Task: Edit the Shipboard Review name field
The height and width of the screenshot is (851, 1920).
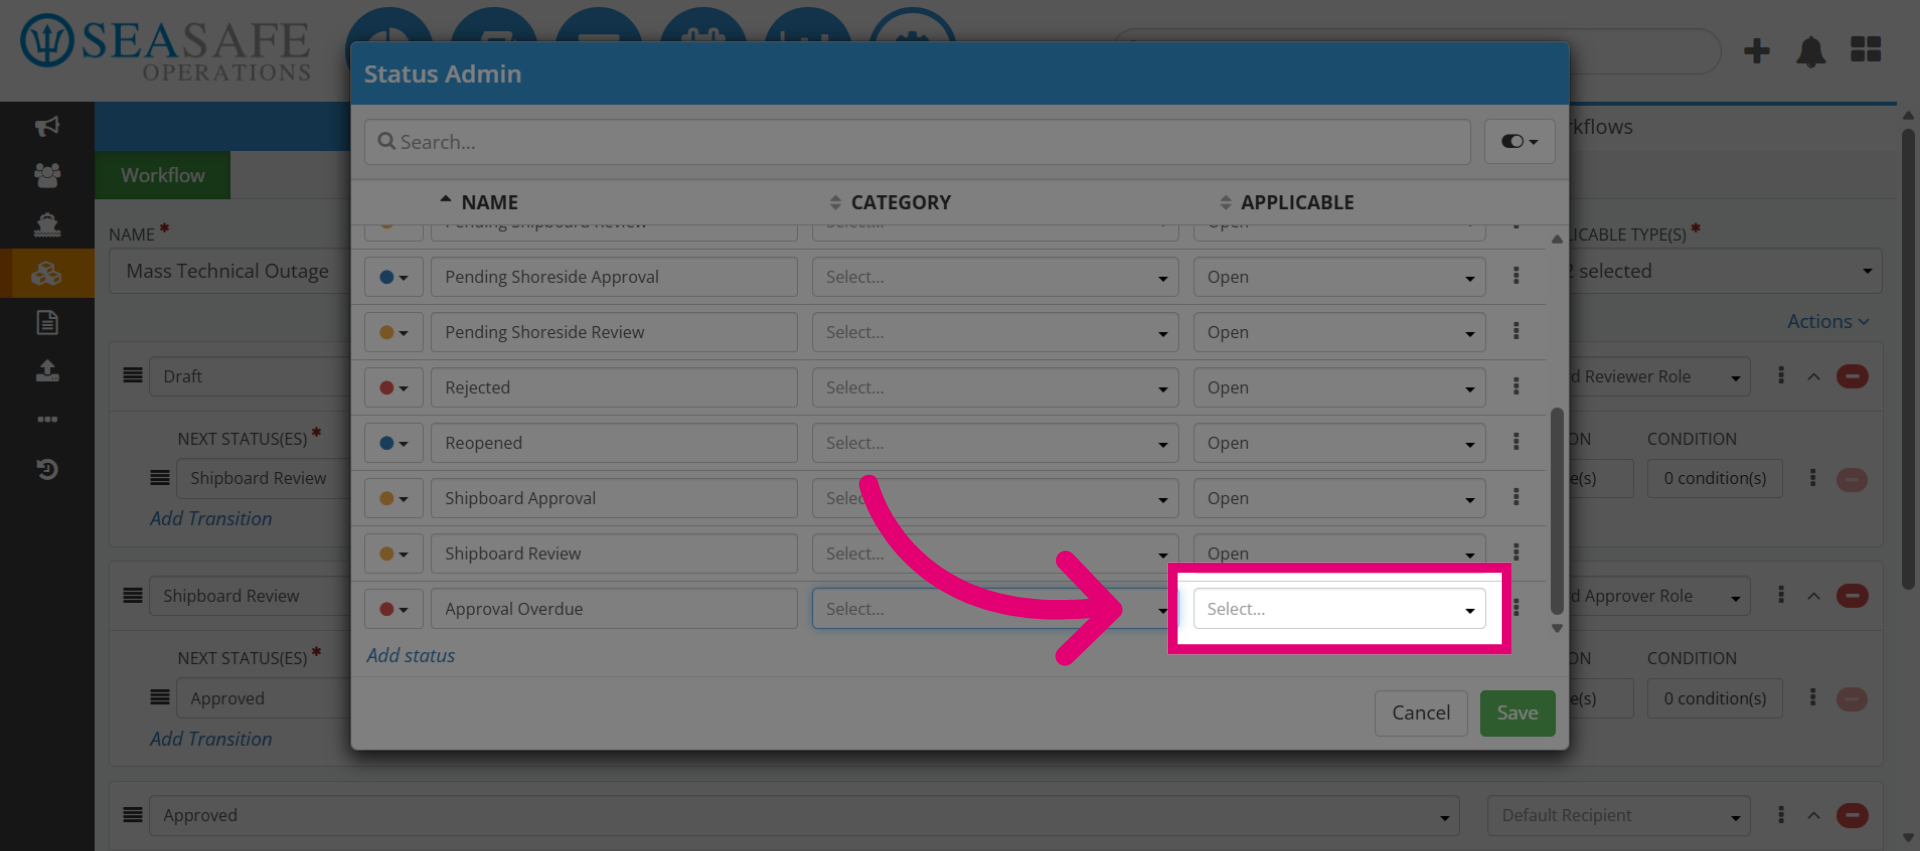Action: 614,554
